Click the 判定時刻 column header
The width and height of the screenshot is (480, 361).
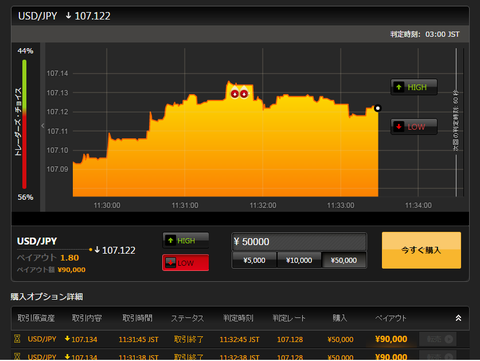point(238,318)
